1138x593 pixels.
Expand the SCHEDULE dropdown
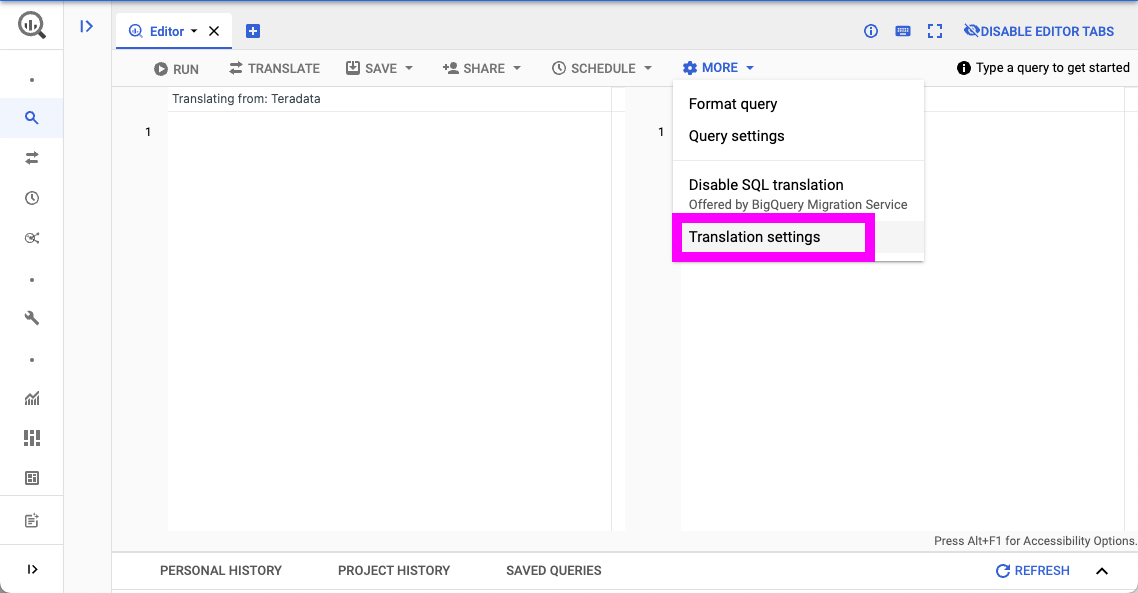(x=648, y=68)
